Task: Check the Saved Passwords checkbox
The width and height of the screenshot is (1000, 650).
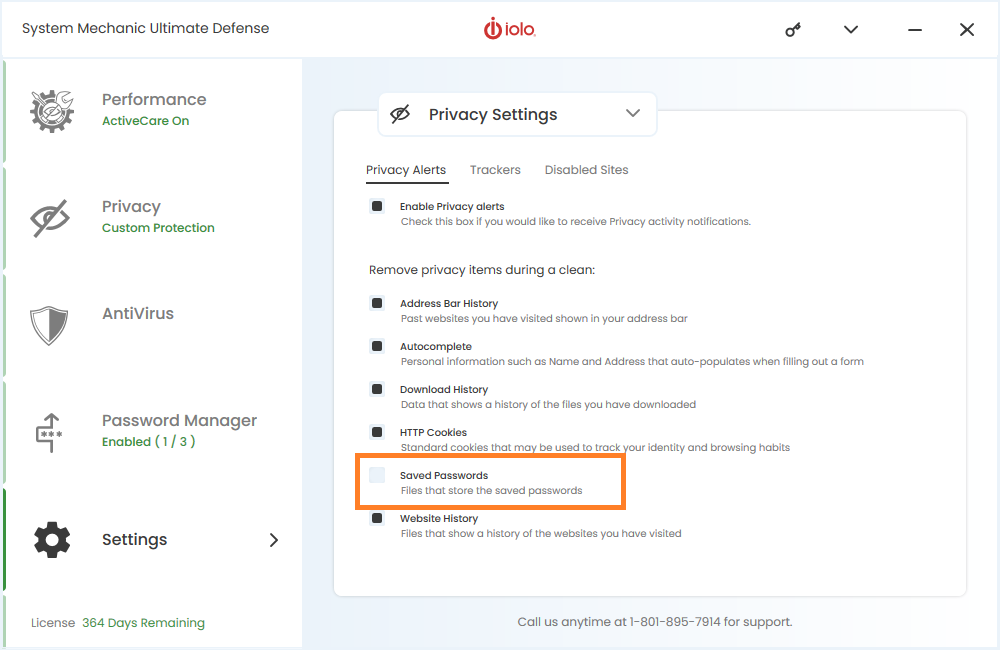Action: coord(377,475)
